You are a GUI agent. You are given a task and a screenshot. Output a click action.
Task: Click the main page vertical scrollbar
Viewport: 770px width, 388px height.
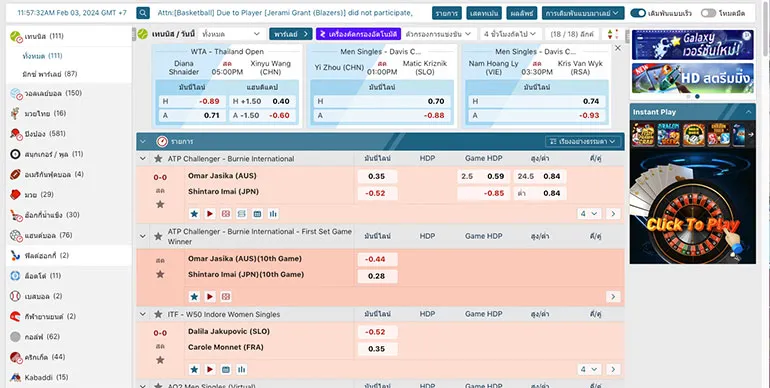[x=767, y=29]
